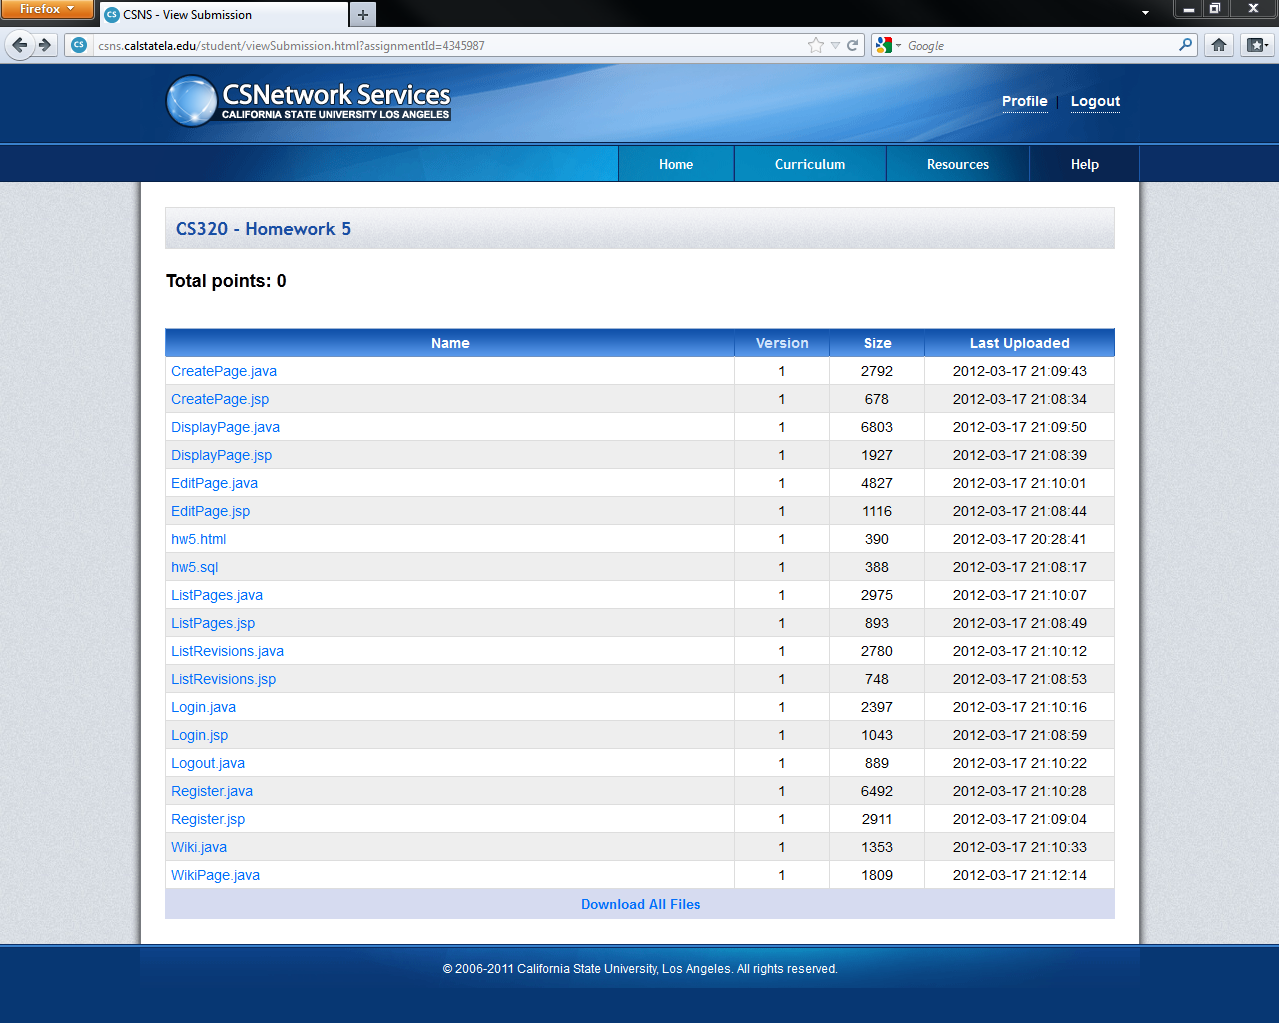Bookmark this page with the star icon
Screen dimensions: 1279x1023
tap(816, 45)
